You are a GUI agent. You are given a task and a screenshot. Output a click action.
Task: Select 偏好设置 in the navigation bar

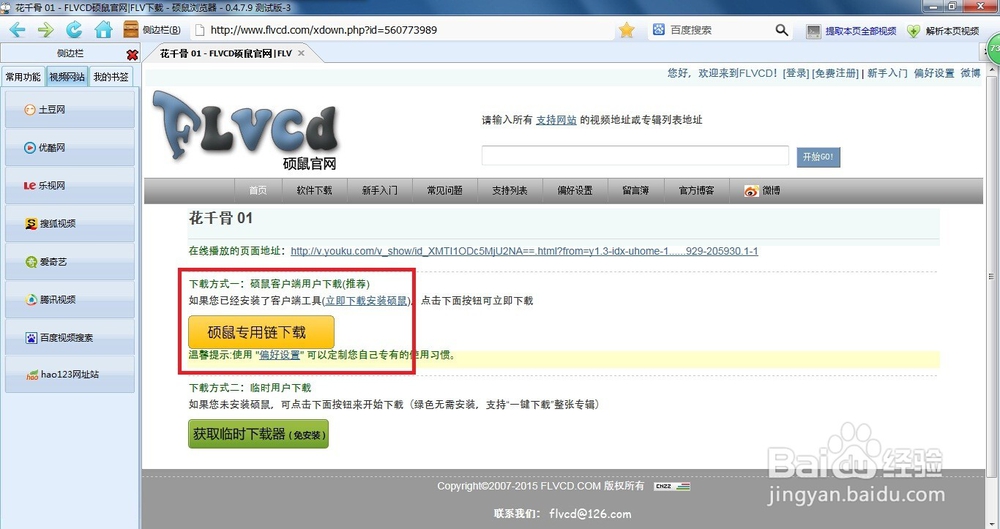[x=575, y=190]
